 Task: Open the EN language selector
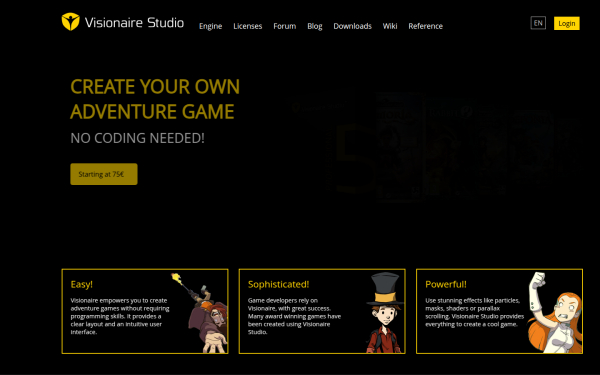pyautogui.click(x=538, y=23)
